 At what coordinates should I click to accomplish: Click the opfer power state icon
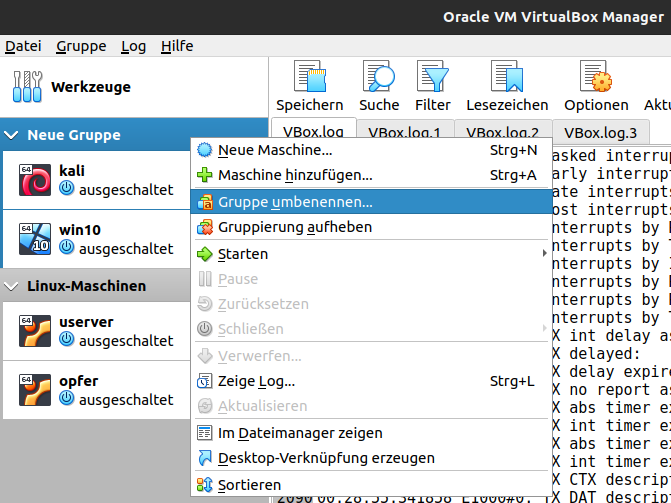click(66, 399)
